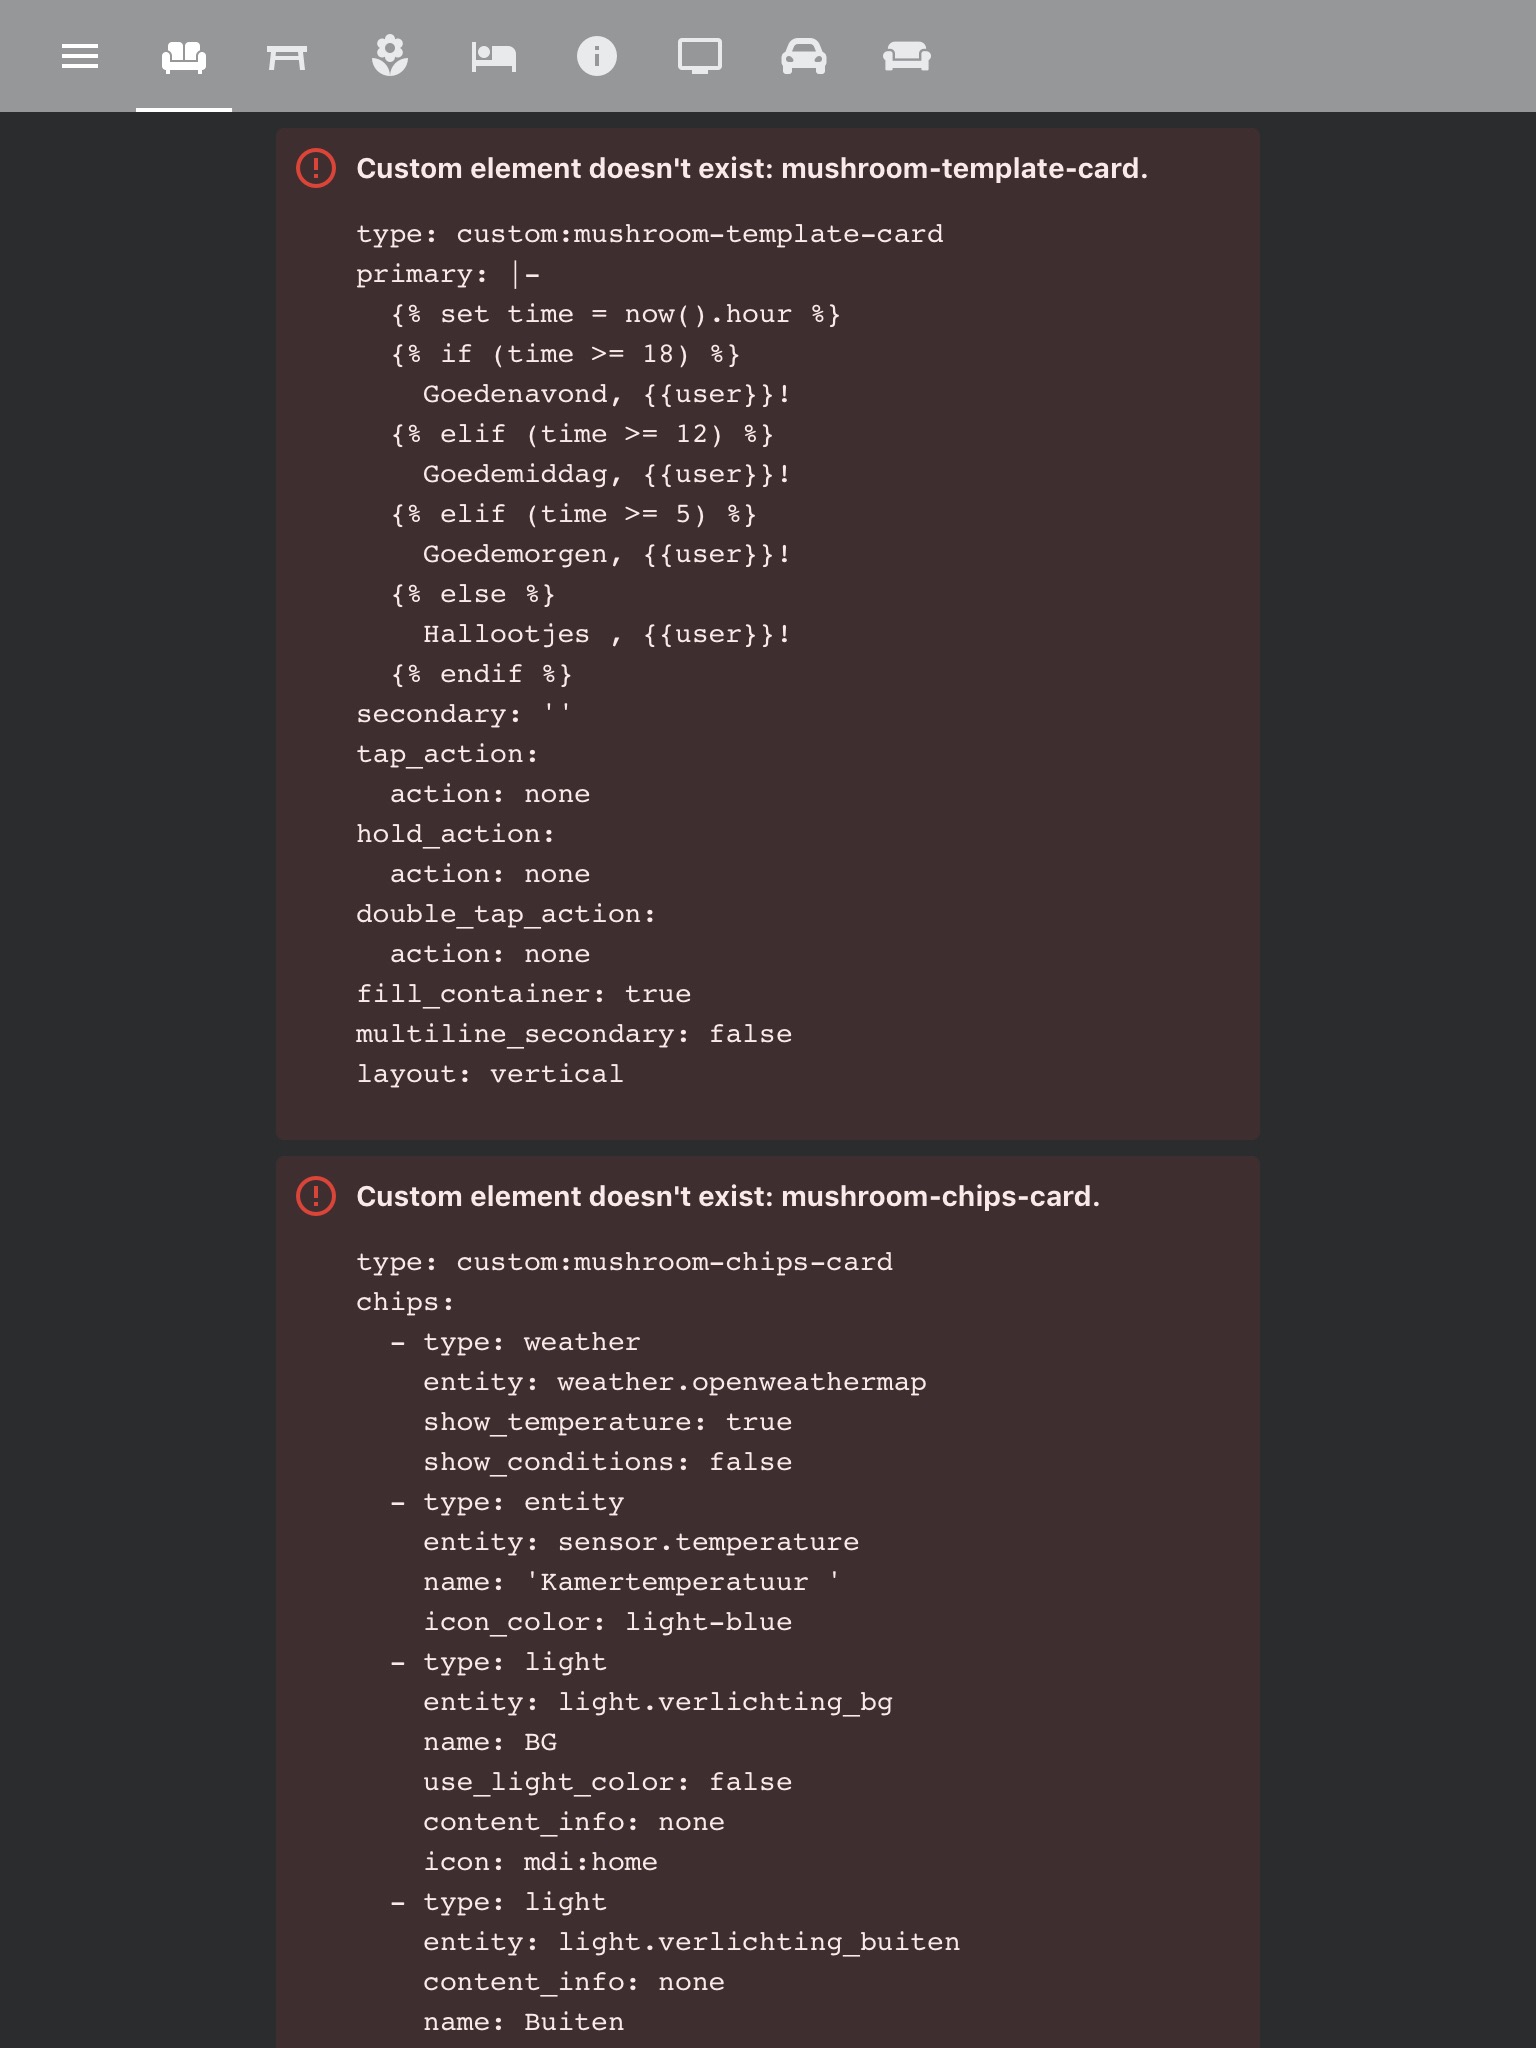The width and height of the screenshot is (1536, 2048).
Task: Click the 'layout: vertical' YAML line
Action: pyautogui.click(x=489, y=1072)
